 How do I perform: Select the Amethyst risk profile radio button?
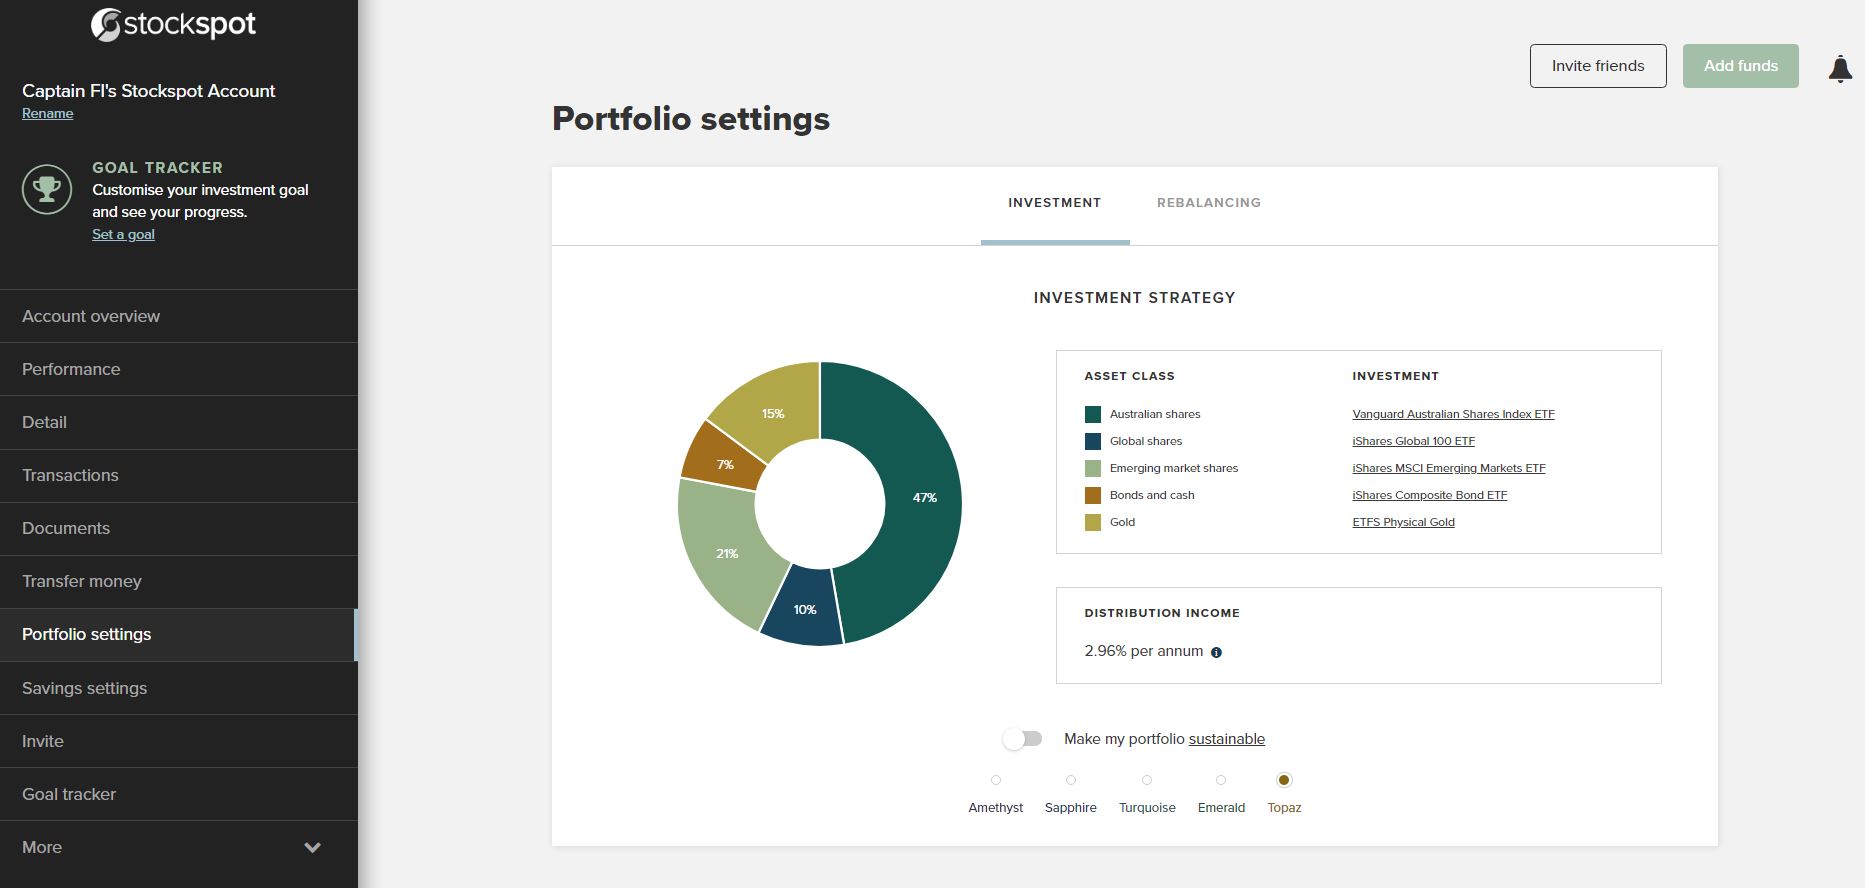pos(994,780)
